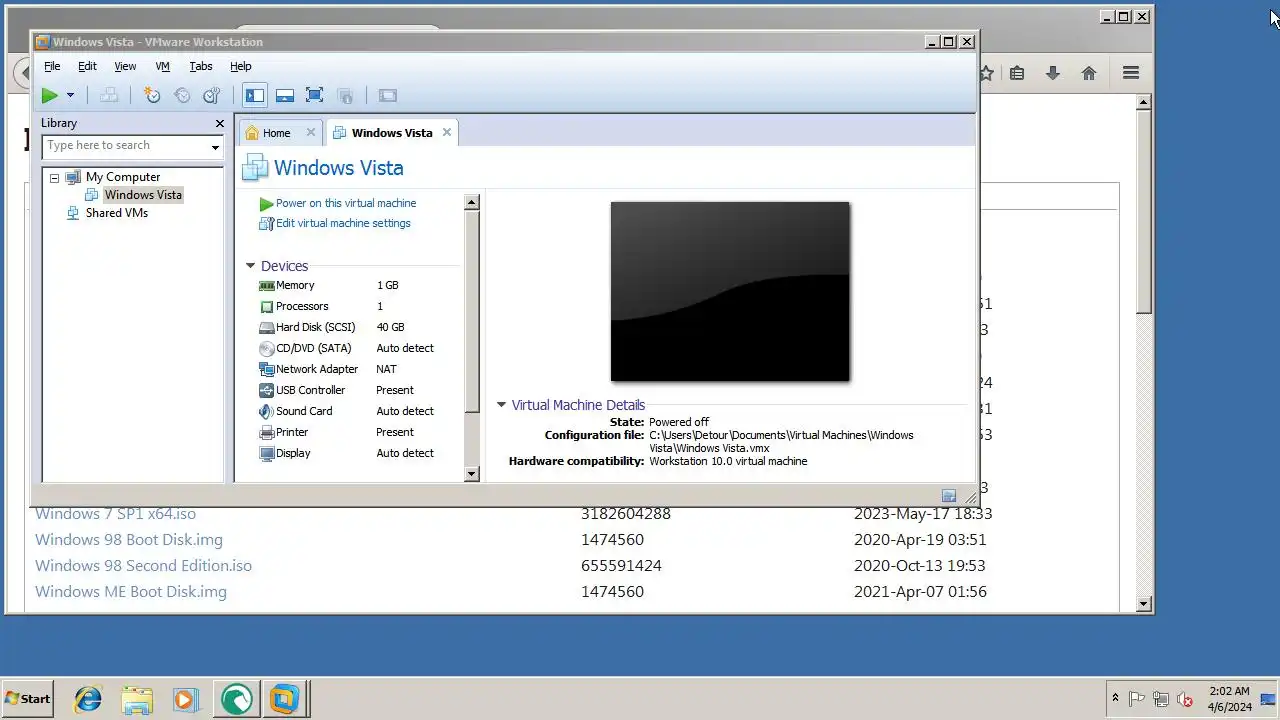Viewport: 1280px width, 720px height.
Task: Open the View menu
Action: coord(125,66)
